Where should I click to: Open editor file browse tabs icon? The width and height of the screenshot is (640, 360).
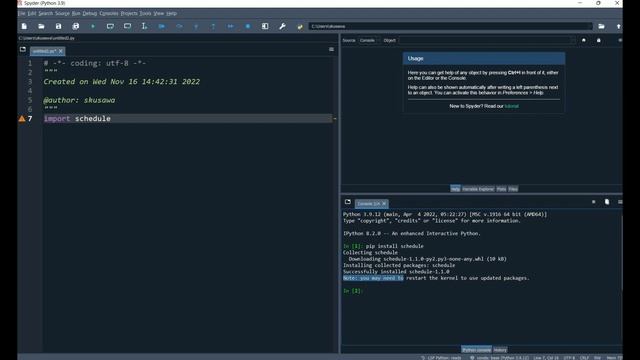pyautogui.click(x=23, y=49)
